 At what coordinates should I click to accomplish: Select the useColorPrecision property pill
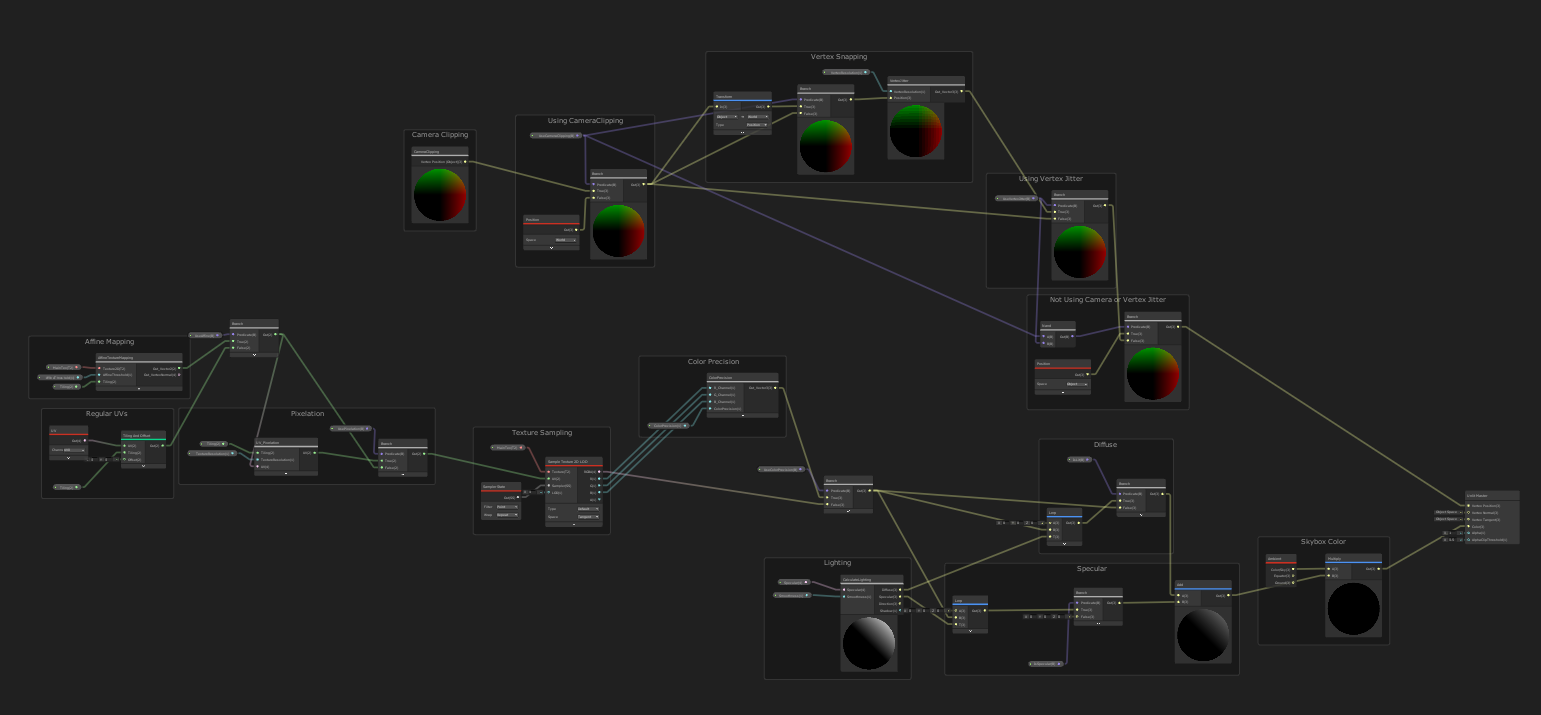click(781, 469)
